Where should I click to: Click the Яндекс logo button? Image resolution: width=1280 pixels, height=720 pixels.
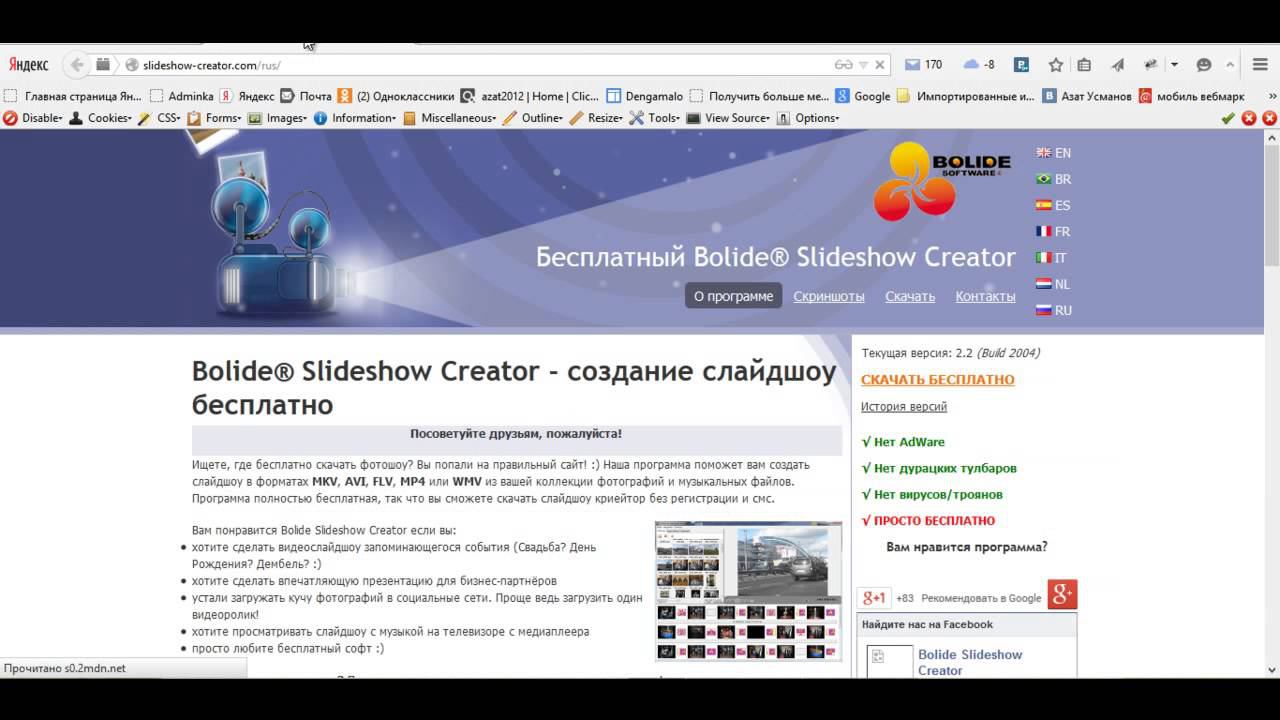[28, 65]
